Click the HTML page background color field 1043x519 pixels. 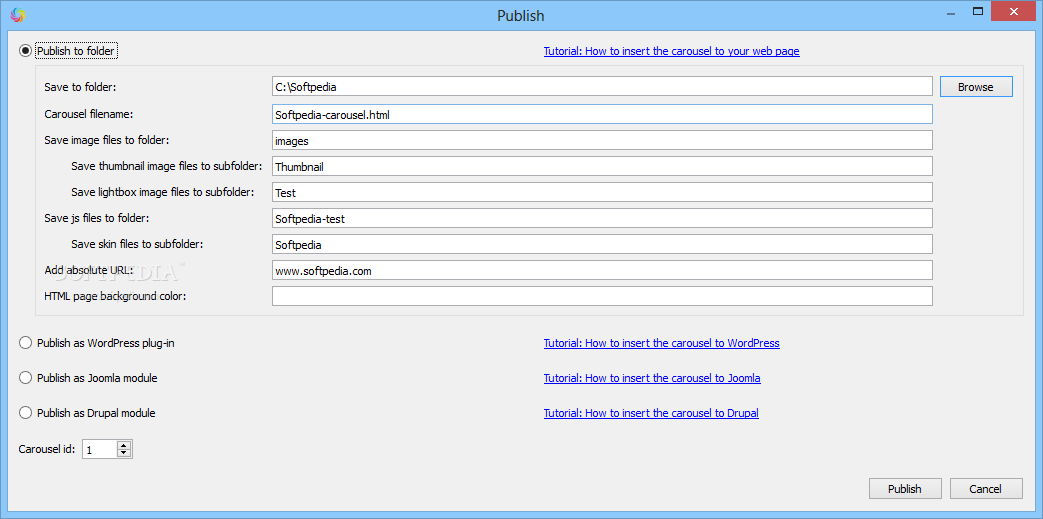pos(602,296)
